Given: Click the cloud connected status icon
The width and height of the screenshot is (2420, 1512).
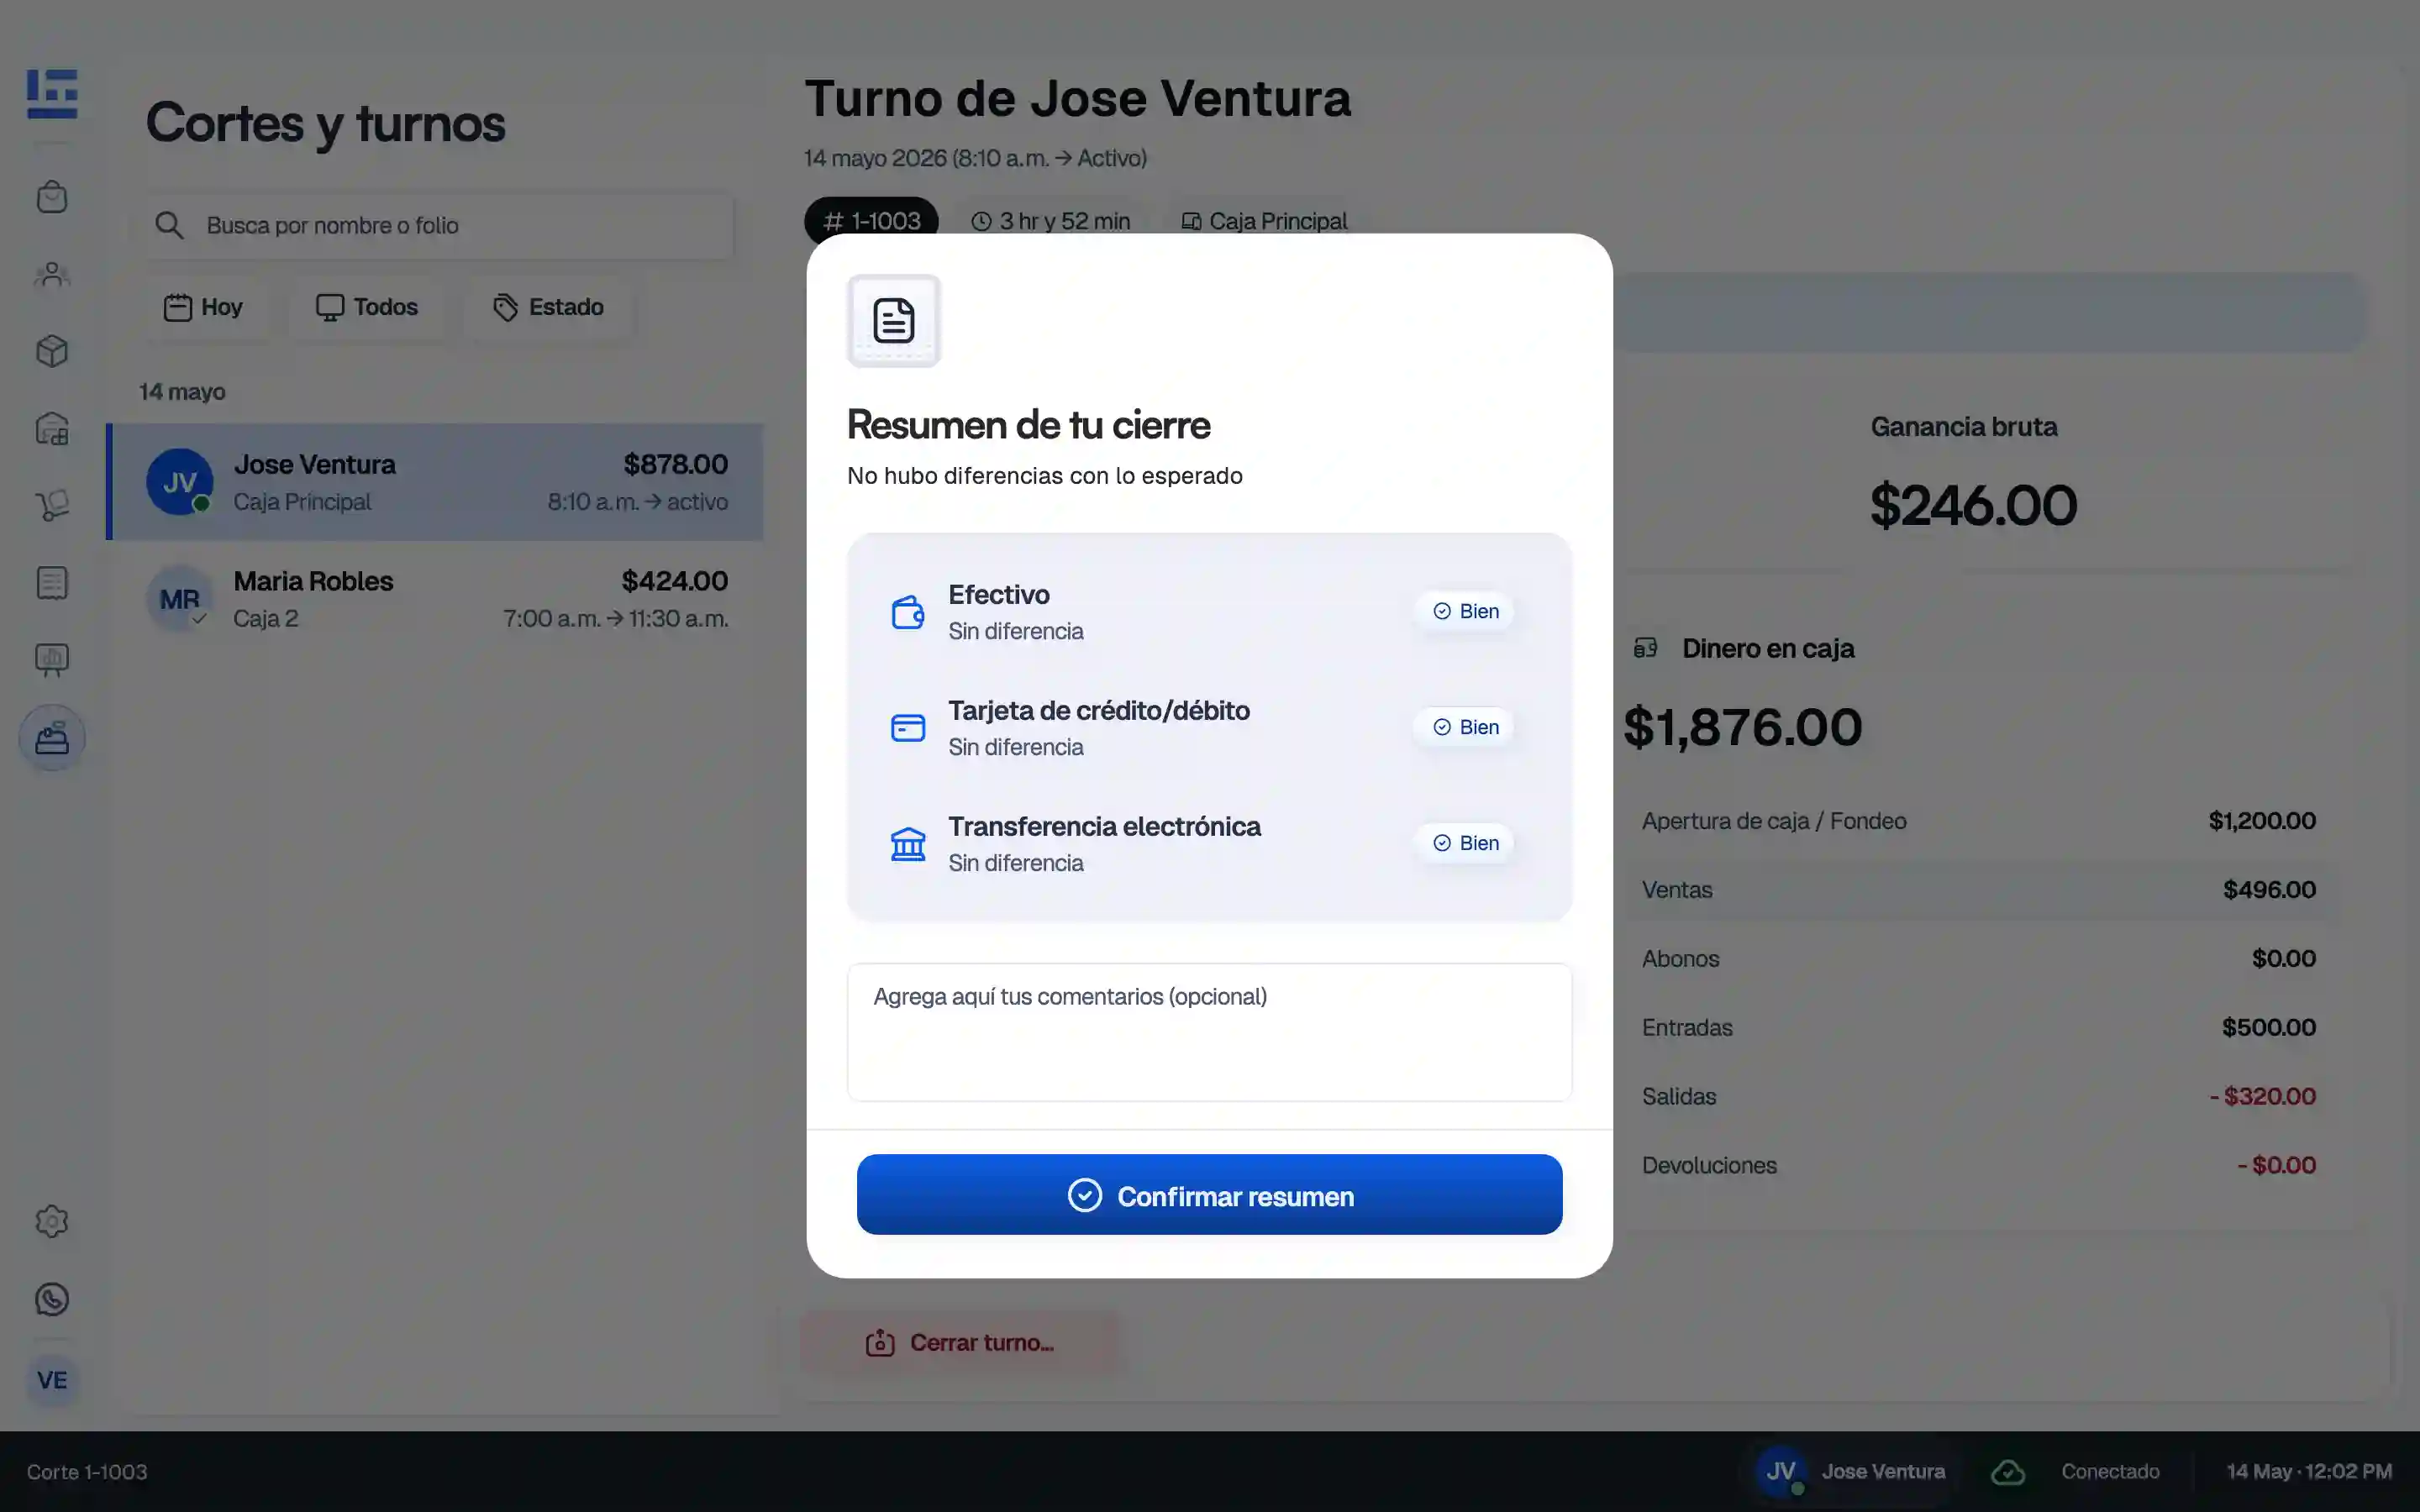Looking at the screenshot, I should coord(2008,1472).
